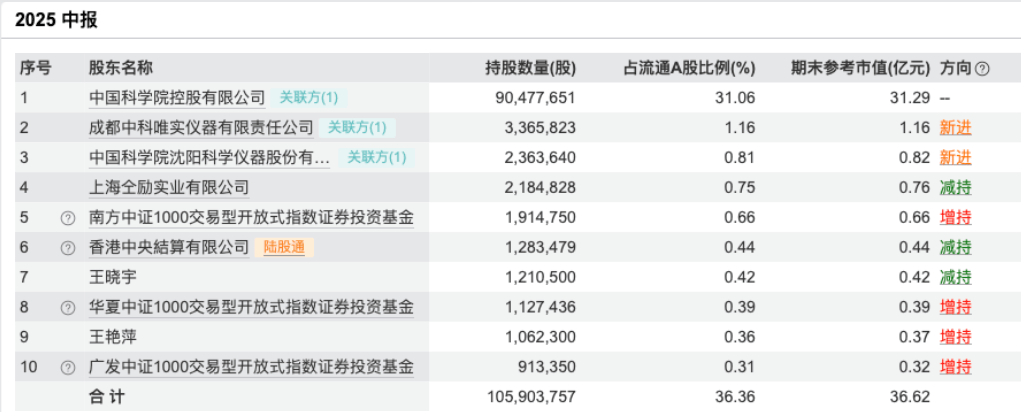Click the 陆股通 tag
Viewport: 1021px width, 412px height.
coord(285,248)
